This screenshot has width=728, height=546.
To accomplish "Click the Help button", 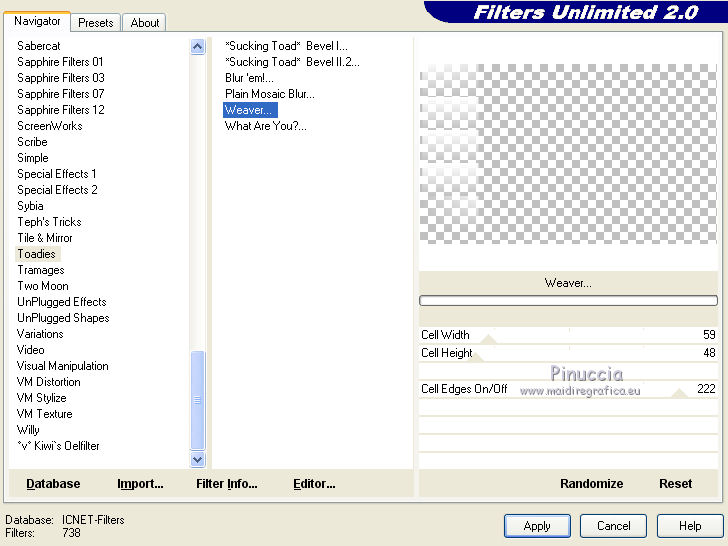I will click(690, 526).
